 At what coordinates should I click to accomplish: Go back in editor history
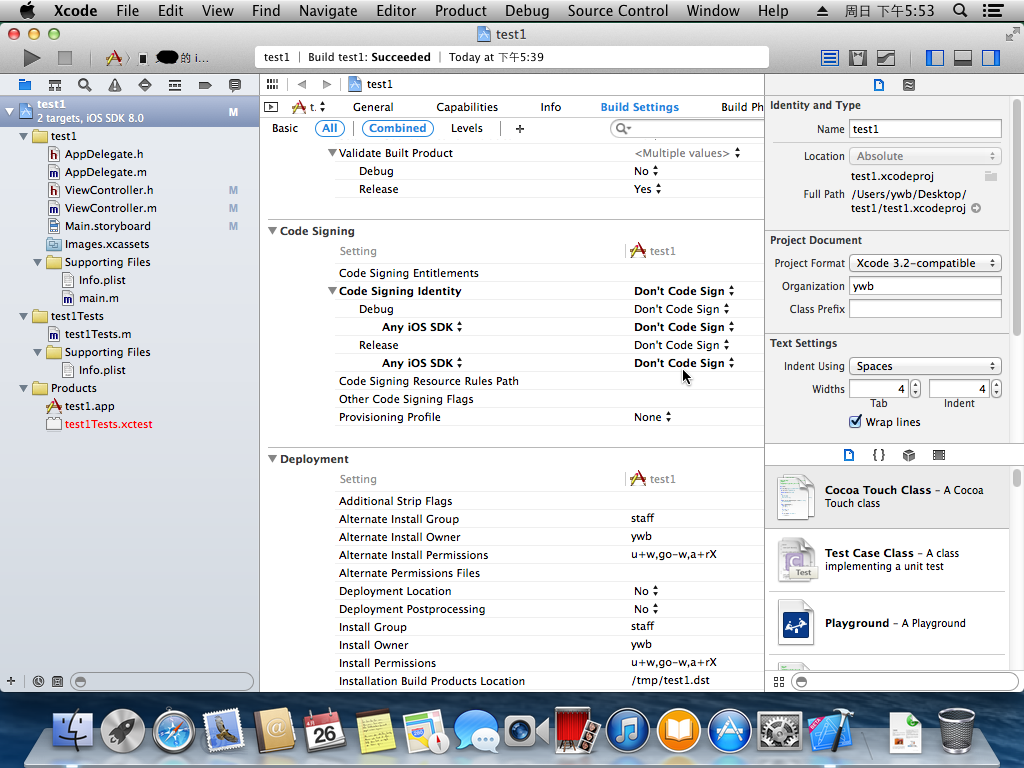(301, 84)
